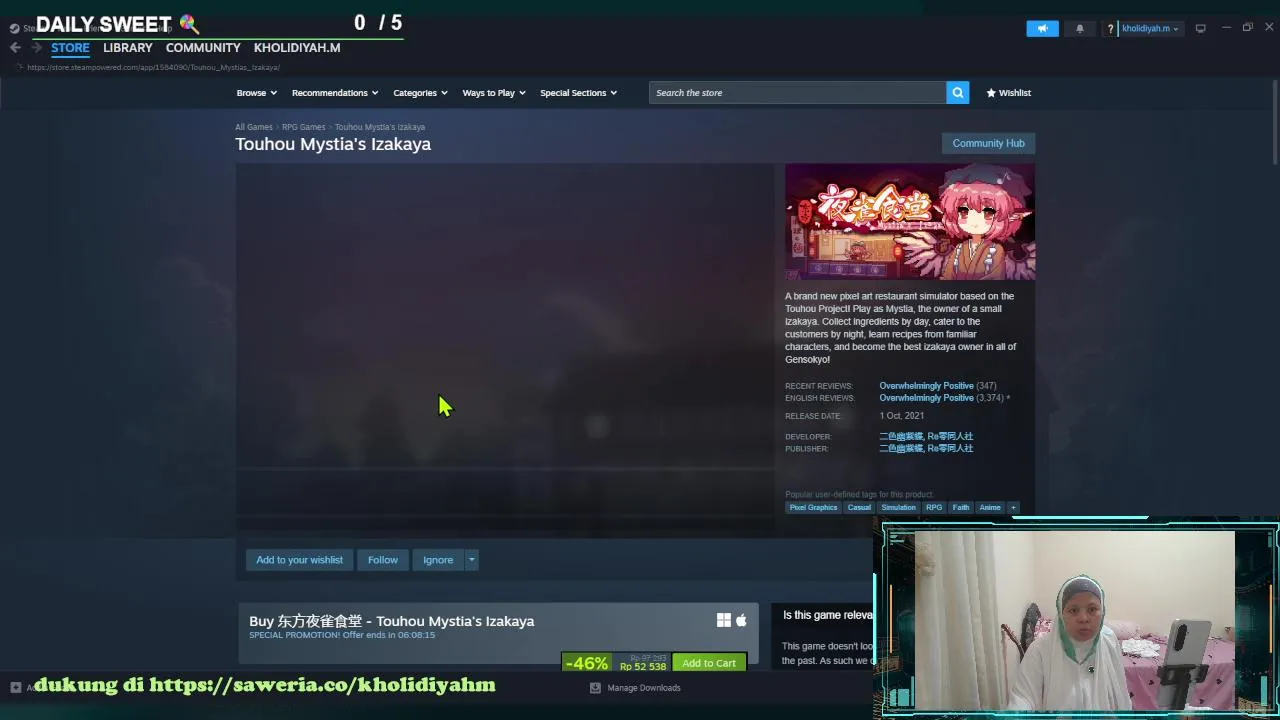Click the -46% discount badge
1280x720 pixels.
587,663
